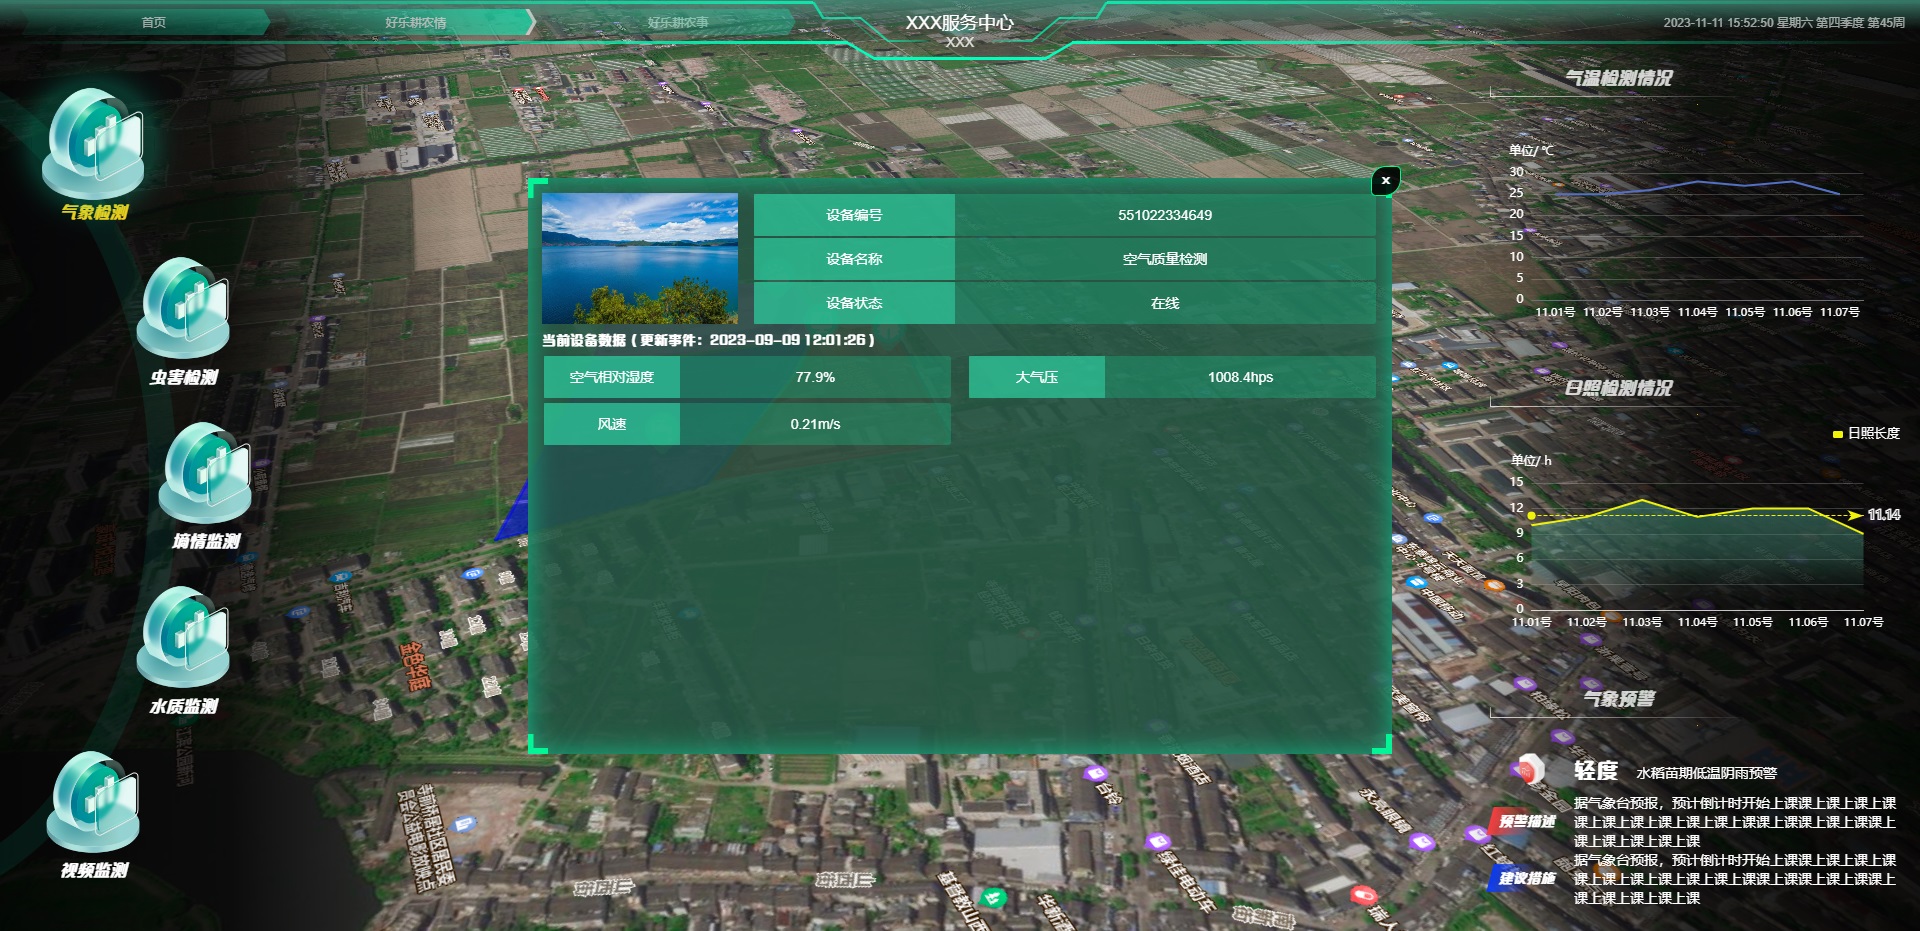Click the 当前设备数据 update time heading

point(709,340)
